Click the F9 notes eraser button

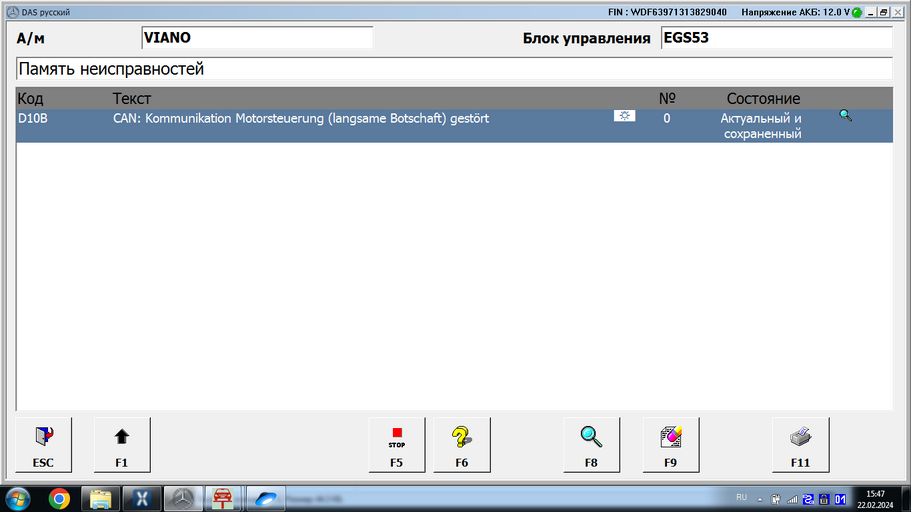click(671, 445)
